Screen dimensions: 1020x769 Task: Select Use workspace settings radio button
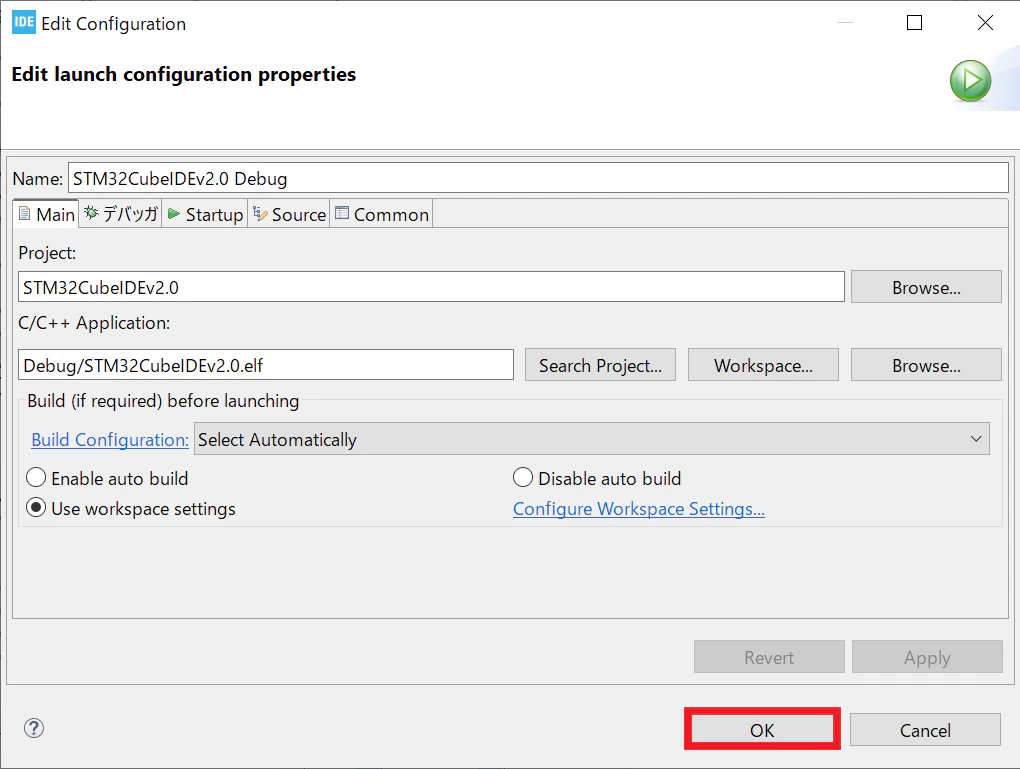click(36, 508)
